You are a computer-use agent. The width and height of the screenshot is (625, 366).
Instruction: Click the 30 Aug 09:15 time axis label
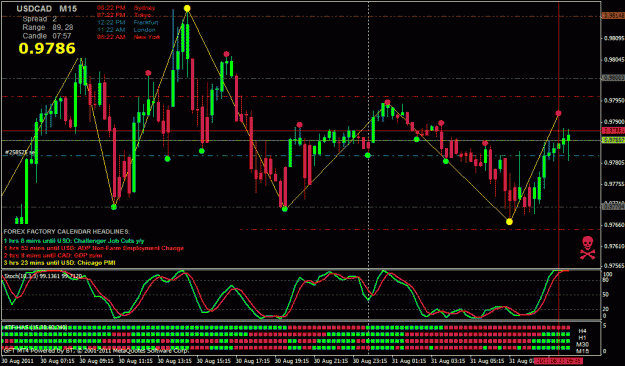95,361
